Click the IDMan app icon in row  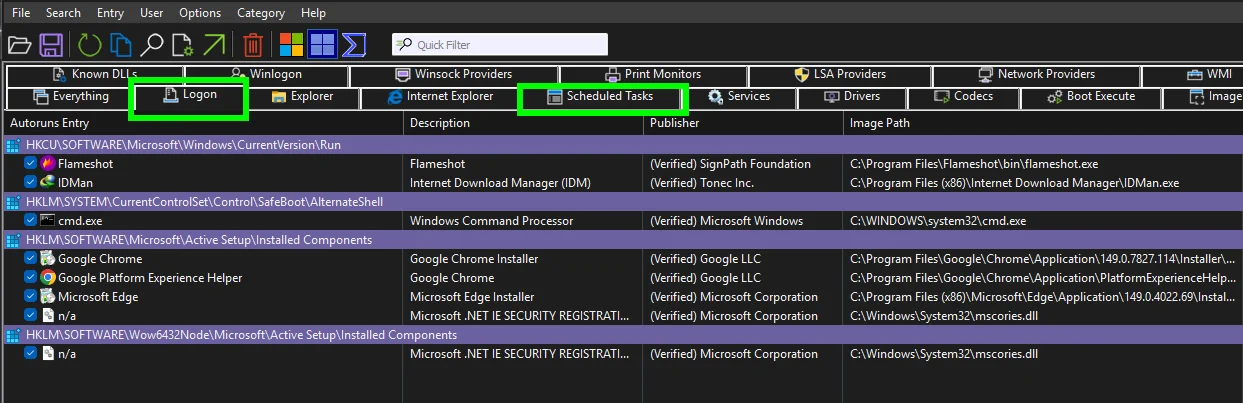coord(47,183)
